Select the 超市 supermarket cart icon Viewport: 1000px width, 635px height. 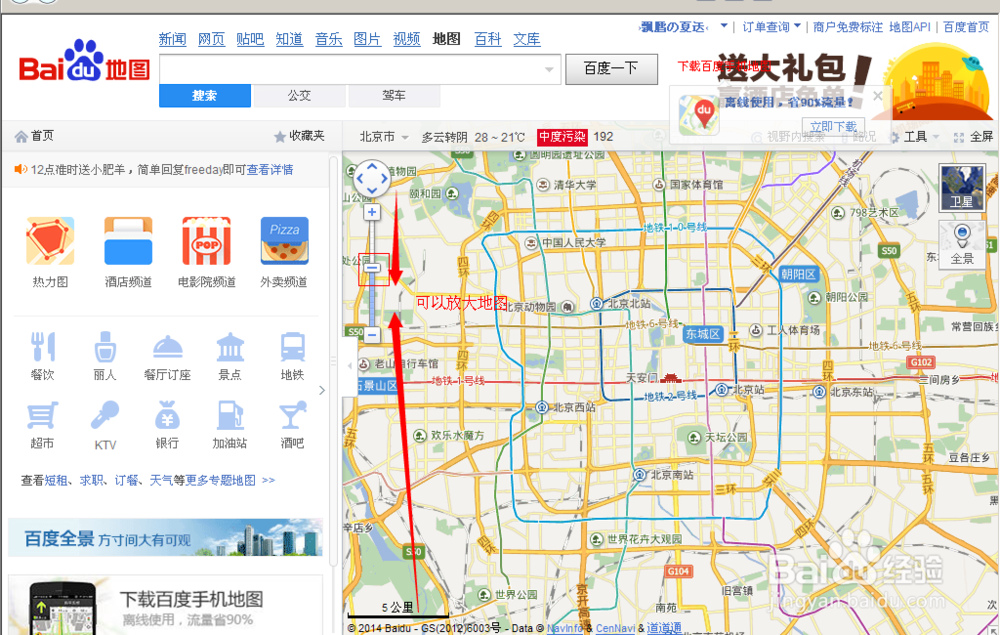coord(42,415)
